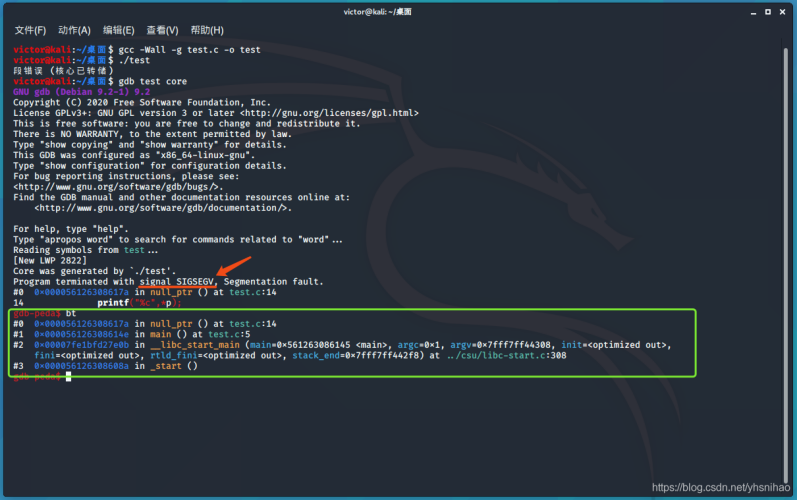Click the gpl.html license URL
The image size is (797, 500).
pos(329,113)
